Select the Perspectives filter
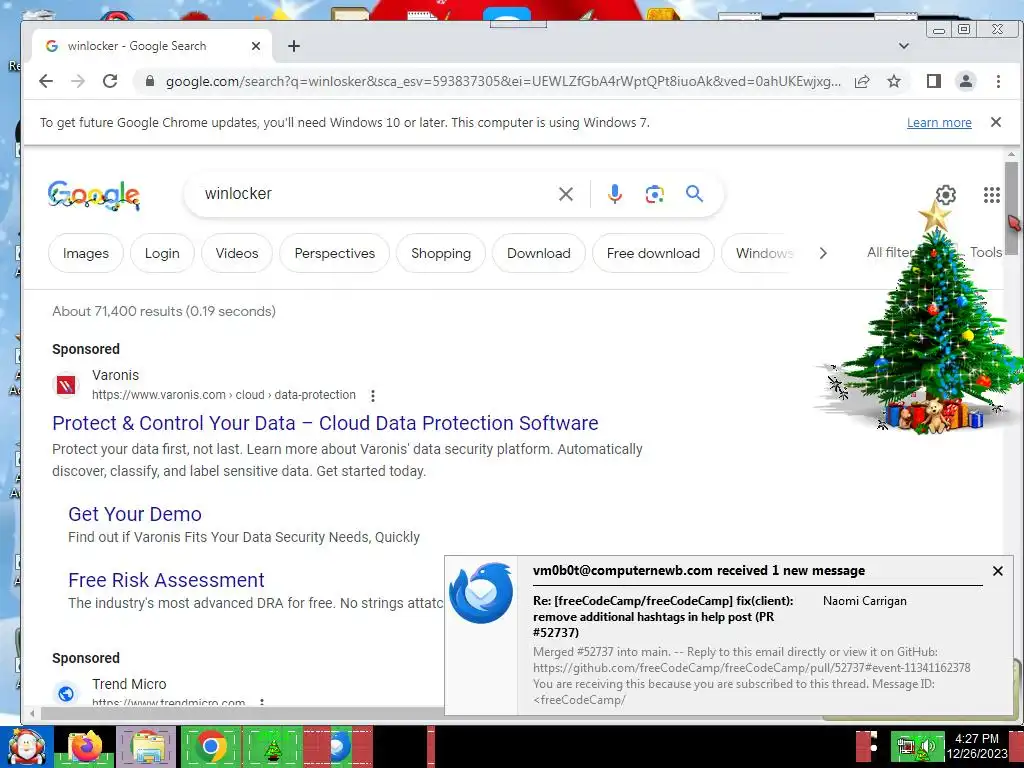 click(334, 253)
